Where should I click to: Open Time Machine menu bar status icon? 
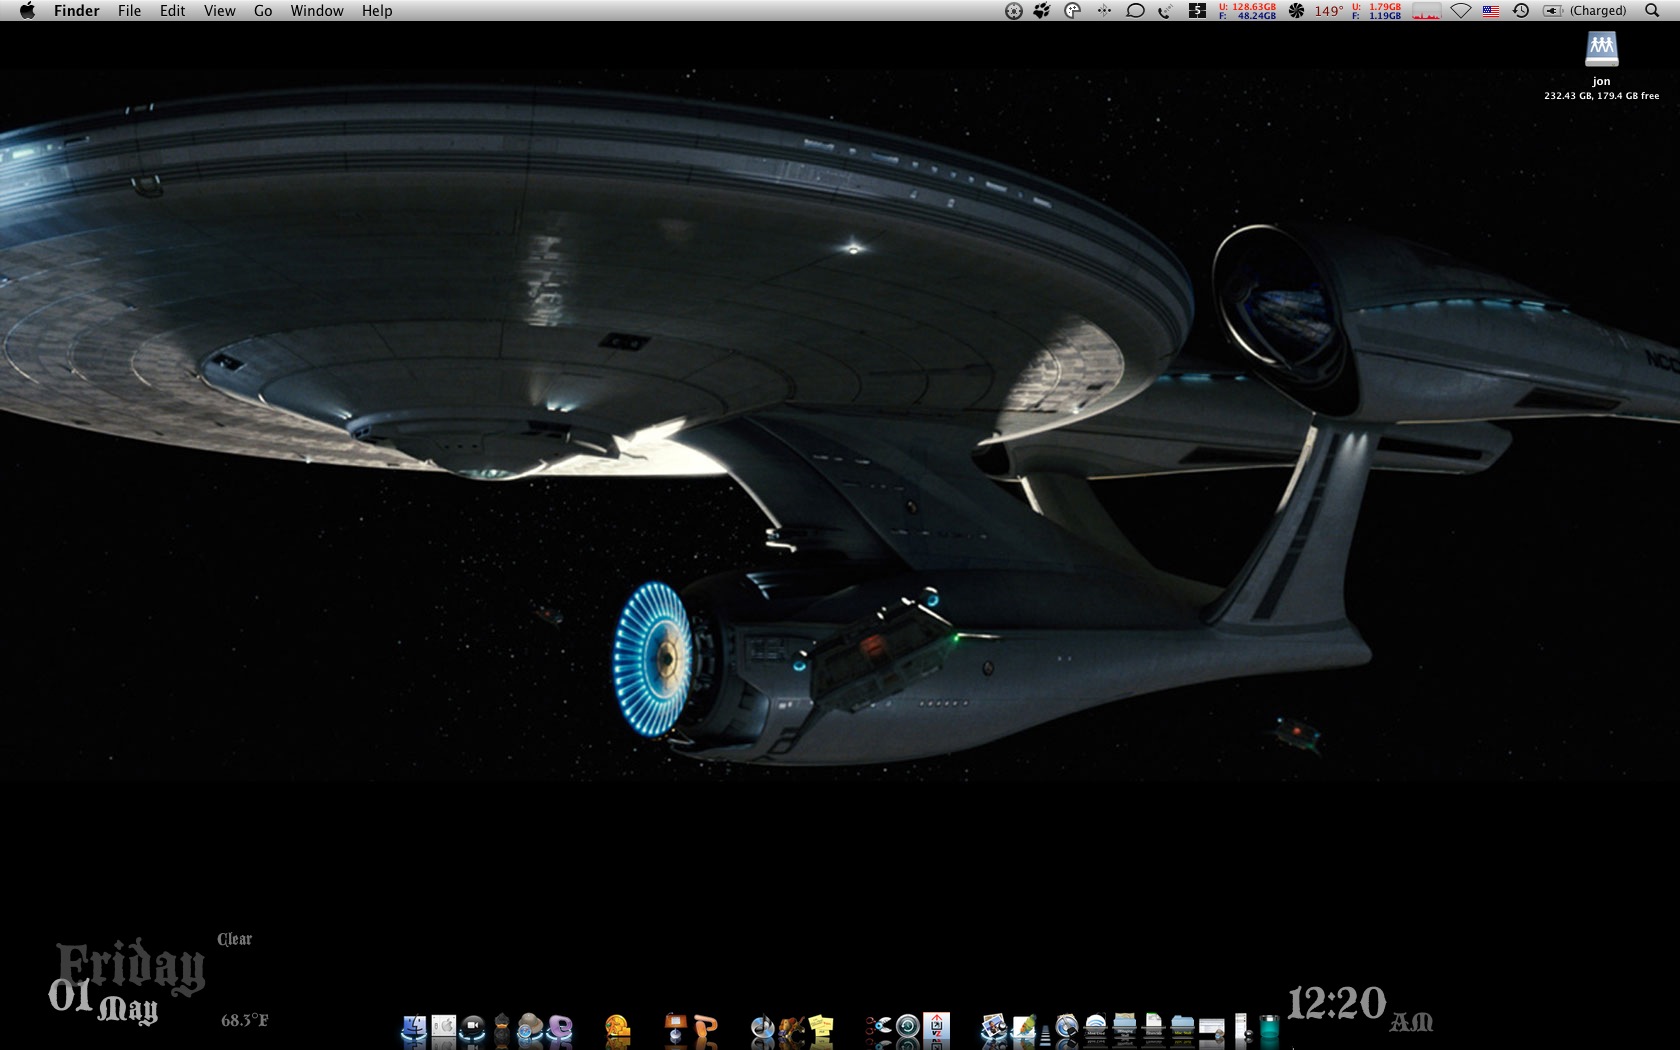pyautogui.click(x=1521, y=11)
